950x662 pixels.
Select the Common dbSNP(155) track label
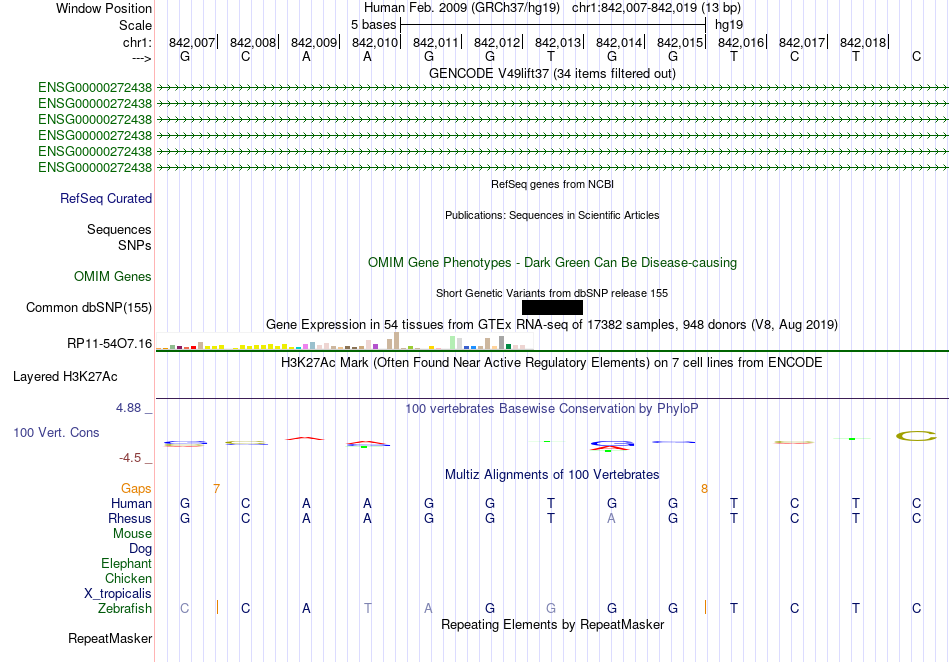pos(89,308)
